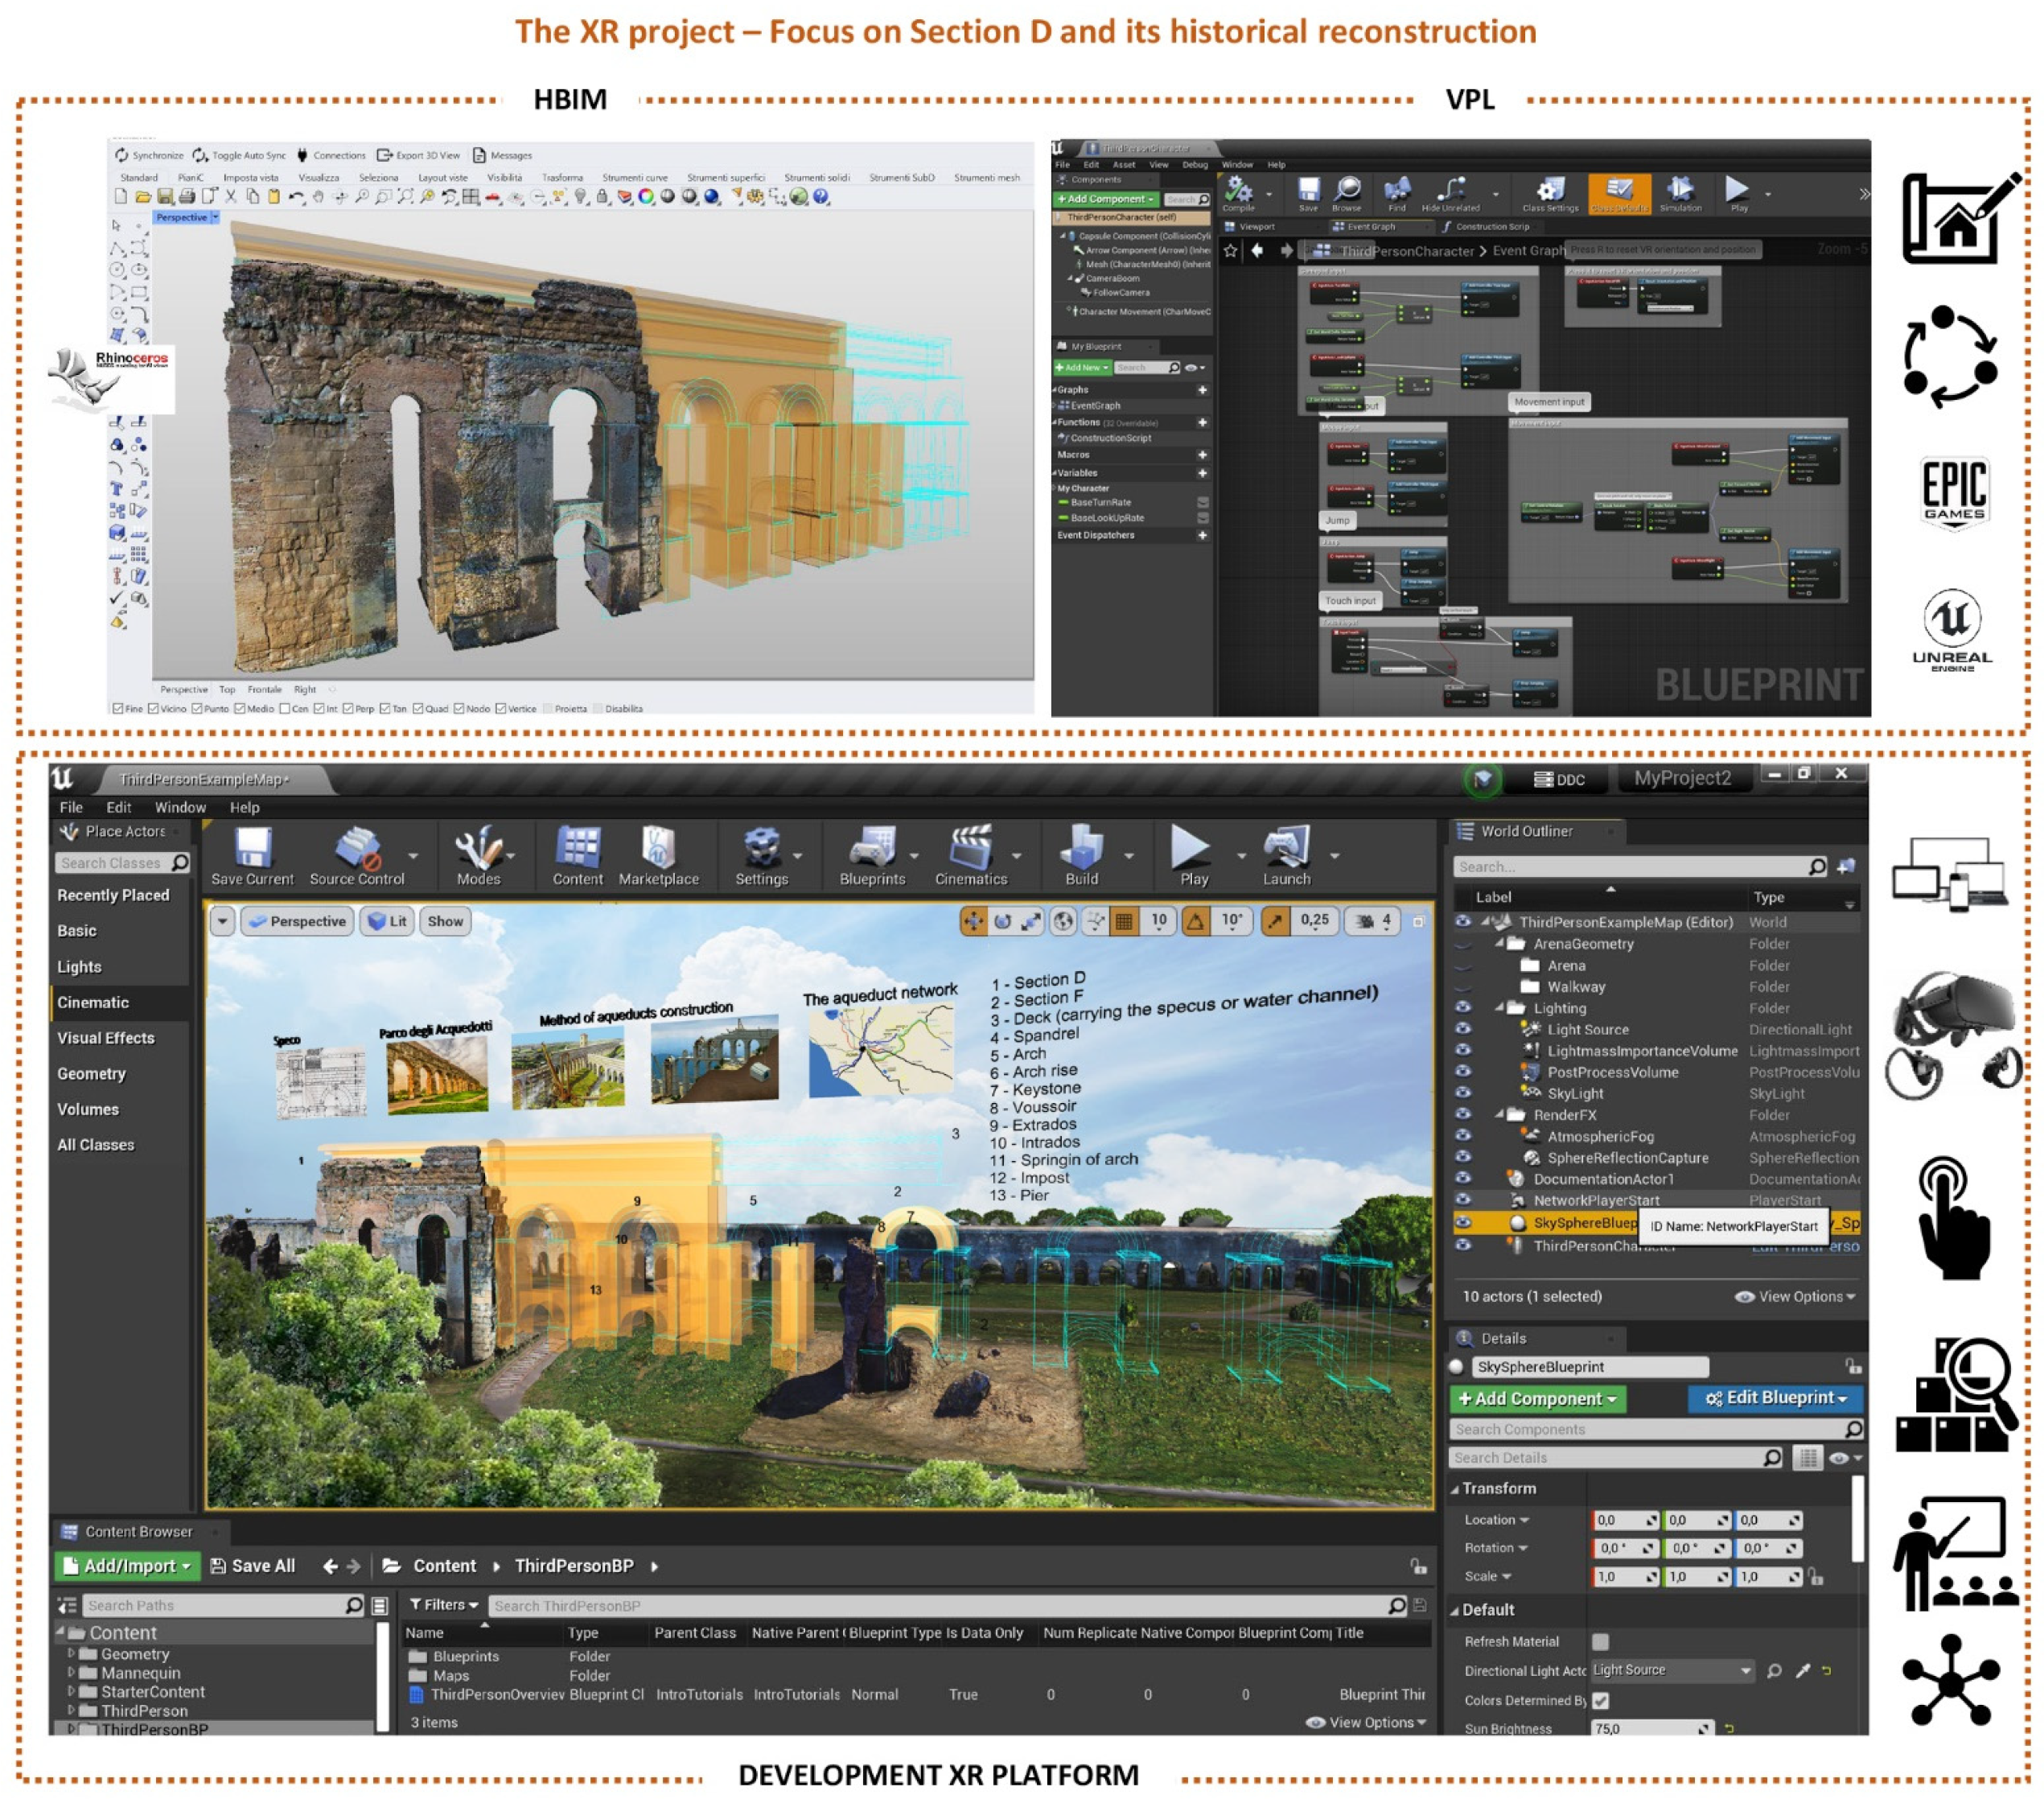2044x1799 pixels.
Task: Select the Visual Effects category in Place Actors
Action: coord(106,1038)
